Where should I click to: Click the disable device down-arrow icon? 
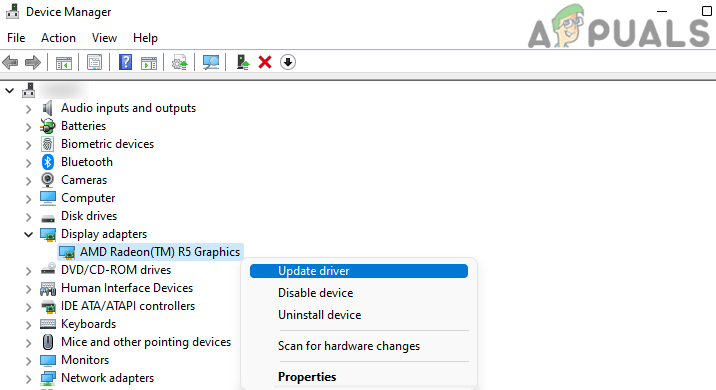coord(288,62)
